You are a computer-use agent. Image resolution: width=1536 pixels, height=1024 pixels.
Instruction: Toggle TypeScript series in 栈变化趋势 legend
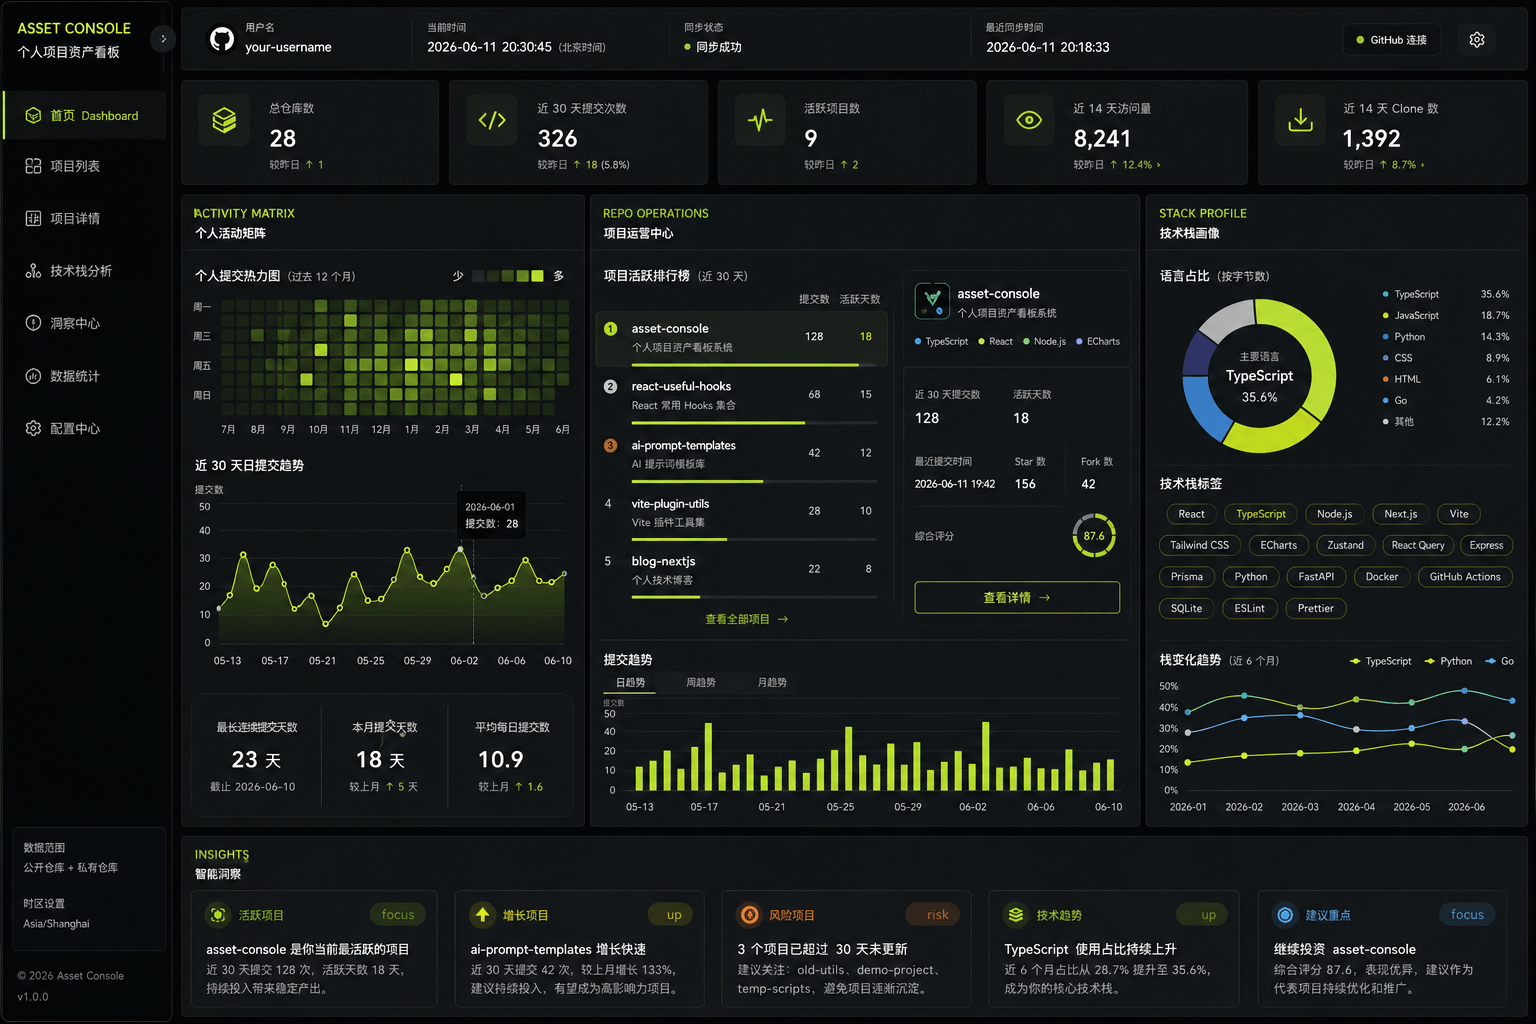[1380, 661]
